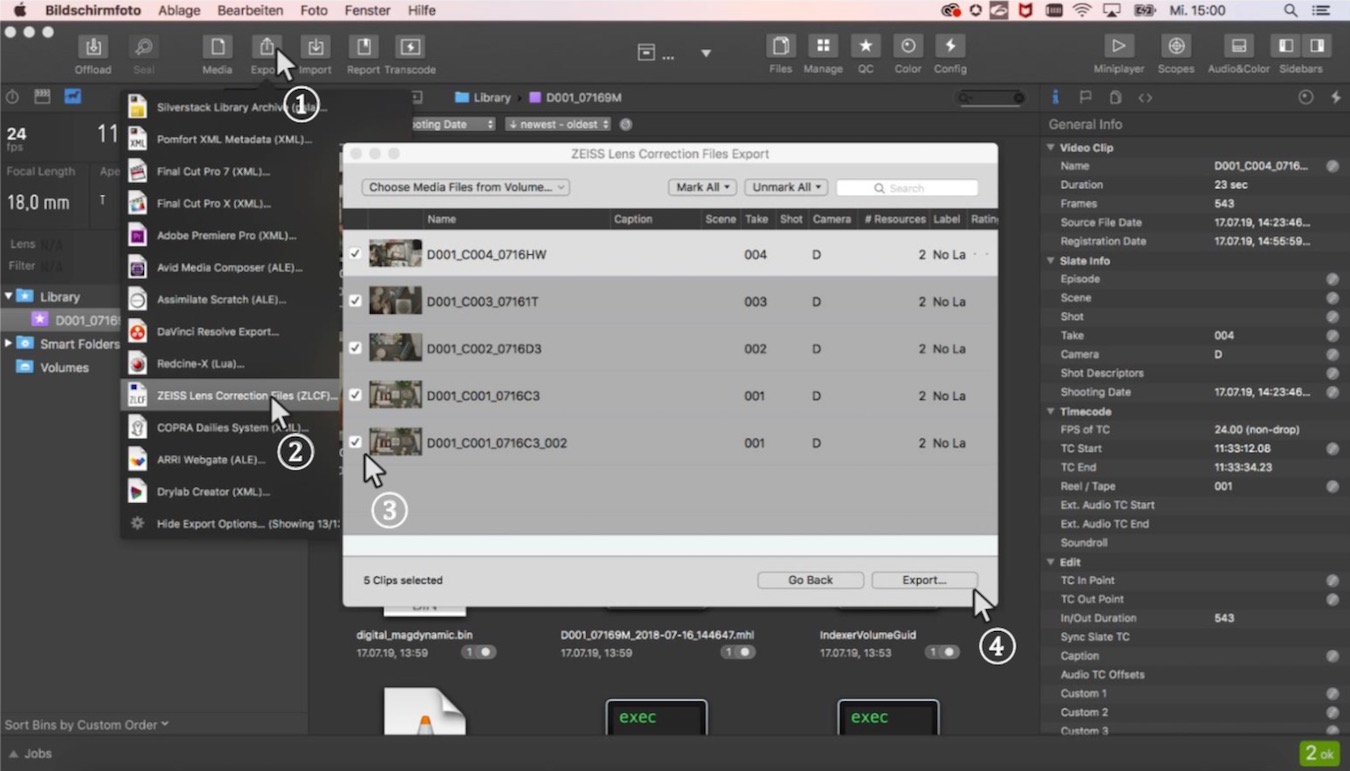Screen dimensions: 1350x771
Task: Click the lightning bolt icon in right panel
Action: pyautogui.click(x=1336, y=97)
